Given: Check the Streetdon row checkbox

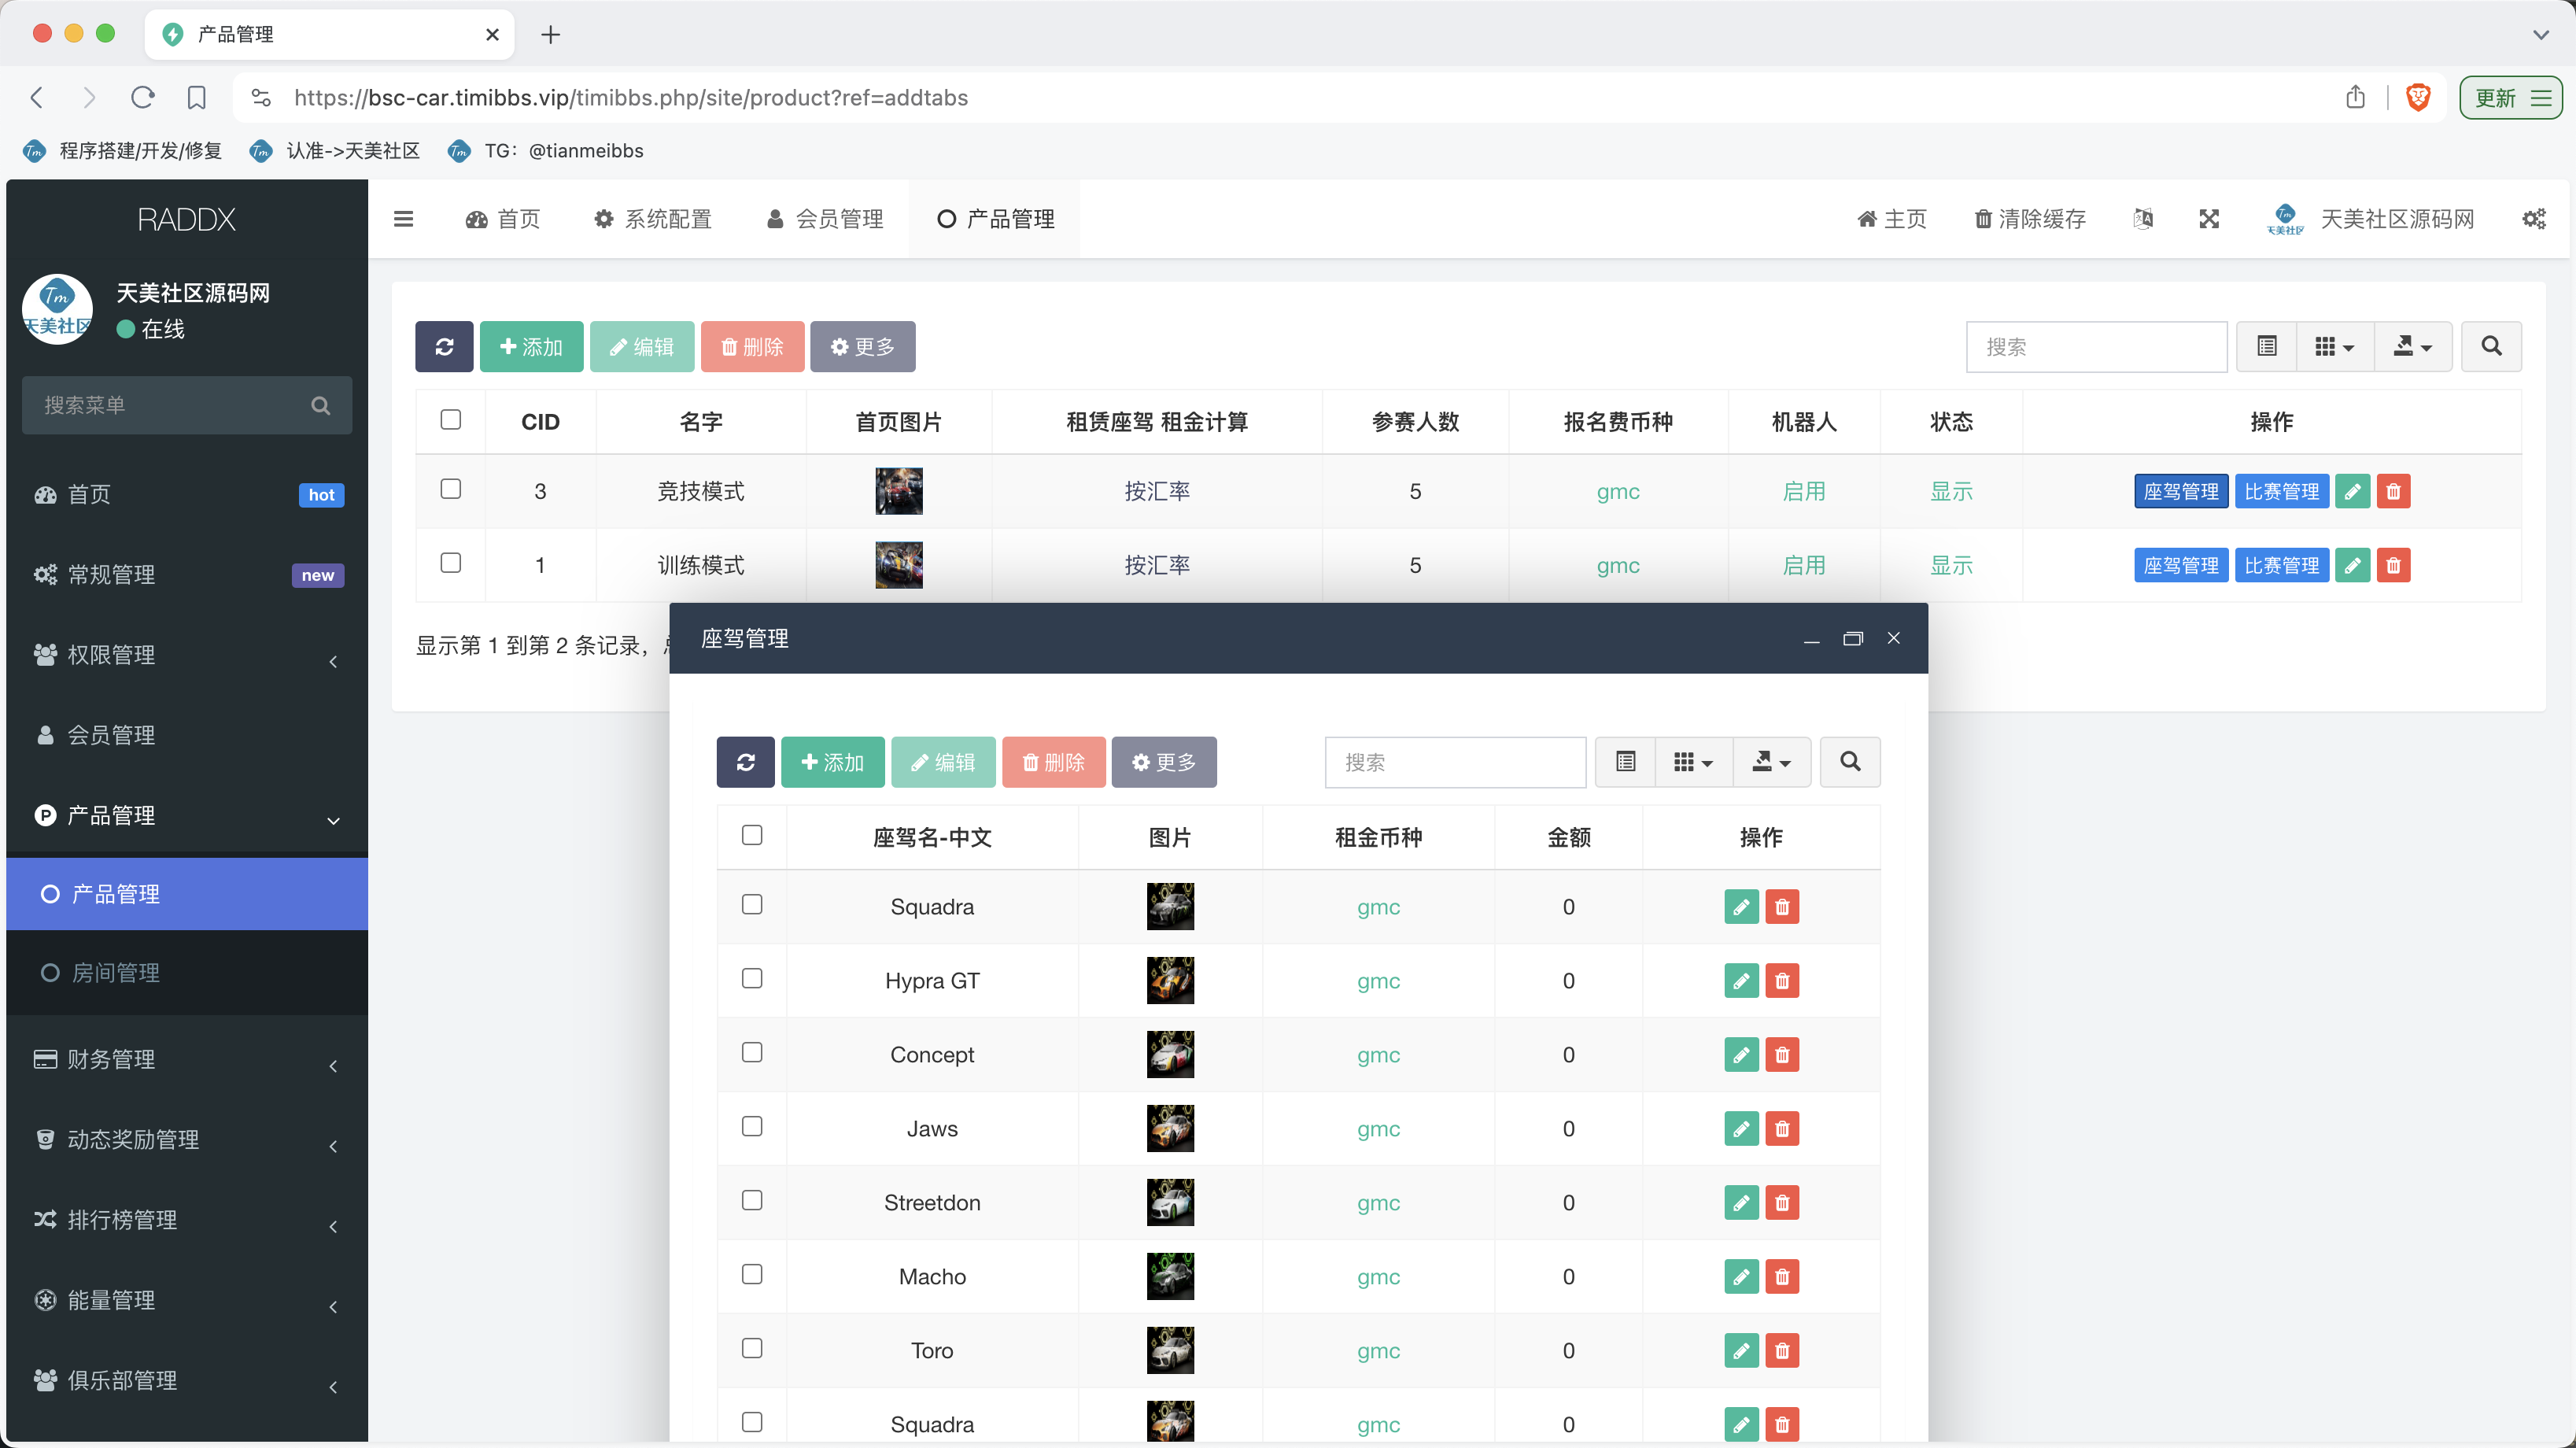Looking at the screenshot, I should pyautogui.click(x=752, y=1201).
